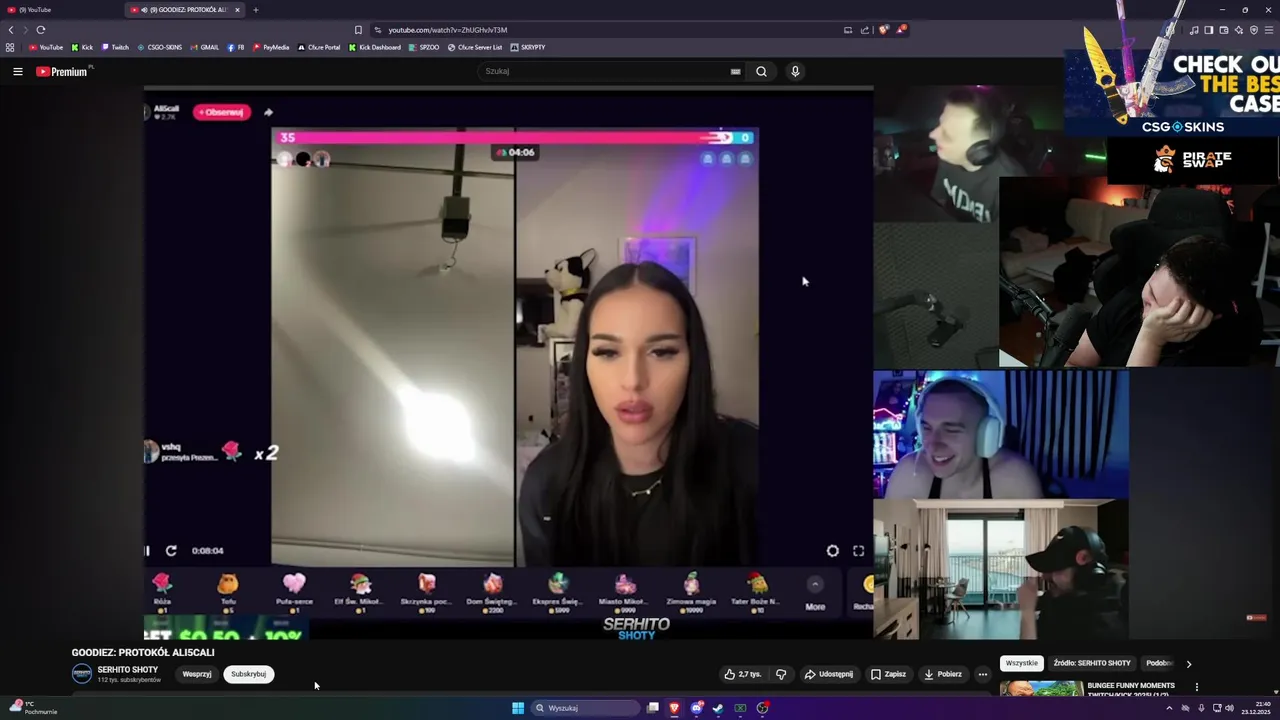1280x720 pixels.
Task: Start voice search with microphone icon
Action: tap(795, 71)
